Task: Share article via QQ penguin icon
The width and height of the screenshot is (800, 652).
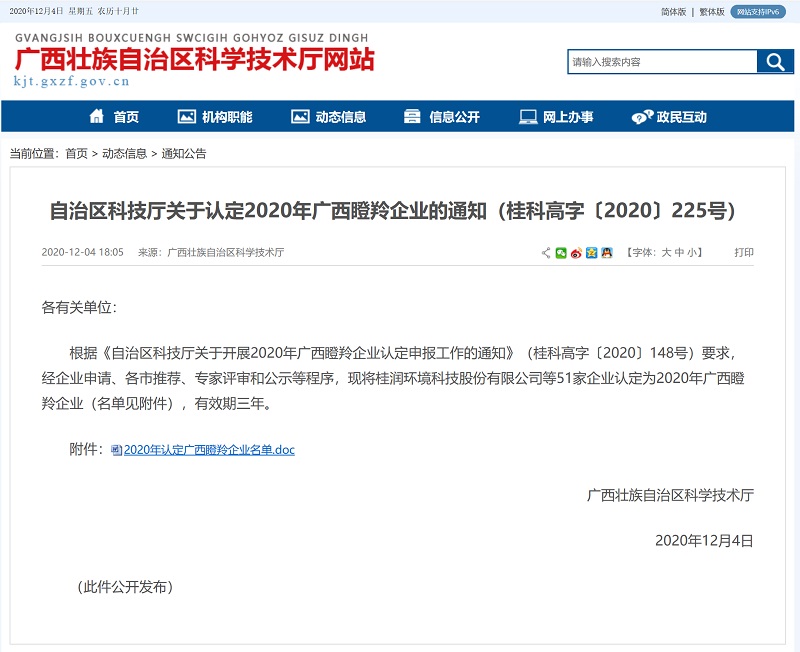Action: coord(606,253)
